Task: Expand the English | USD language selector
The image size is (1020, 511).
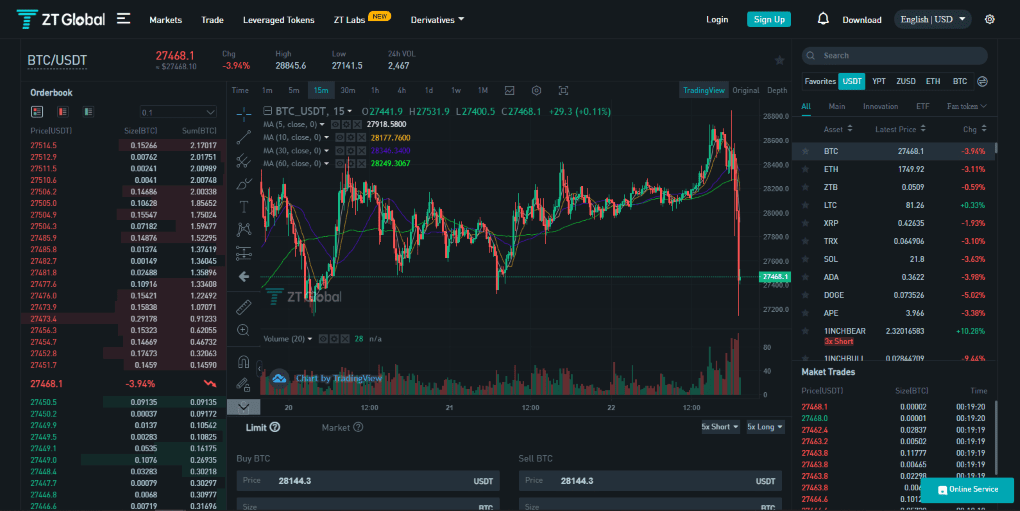Action: pyautogui.click(x=932, y=19)
